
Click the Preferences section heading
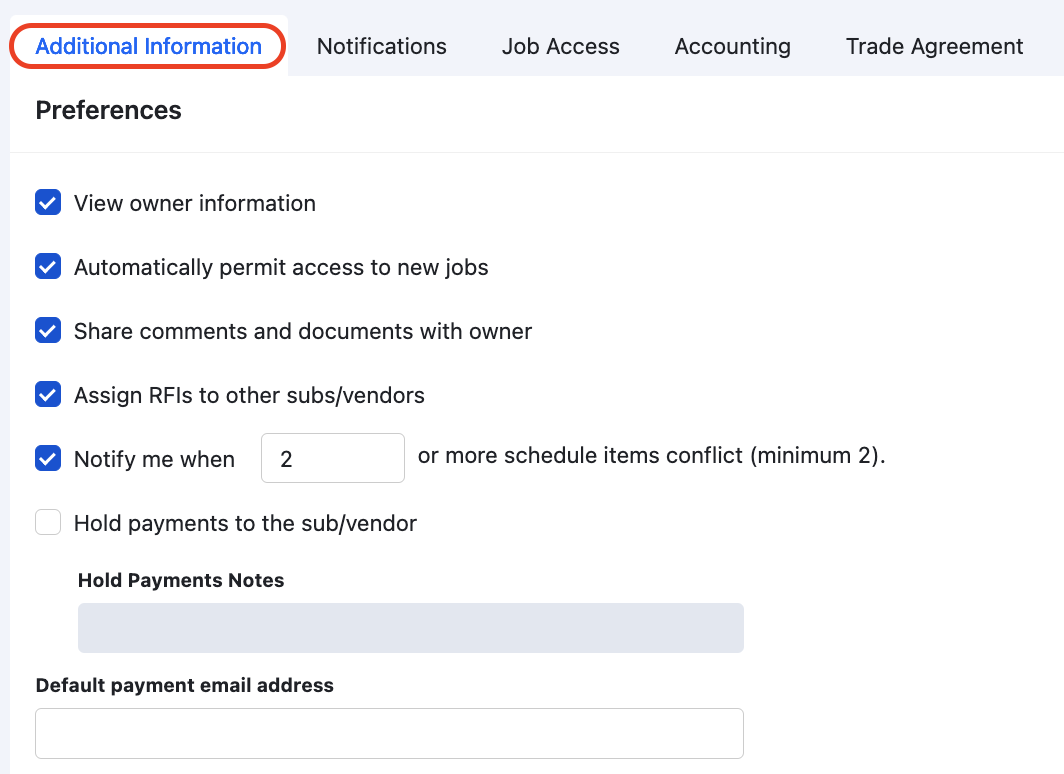[109, 110]
